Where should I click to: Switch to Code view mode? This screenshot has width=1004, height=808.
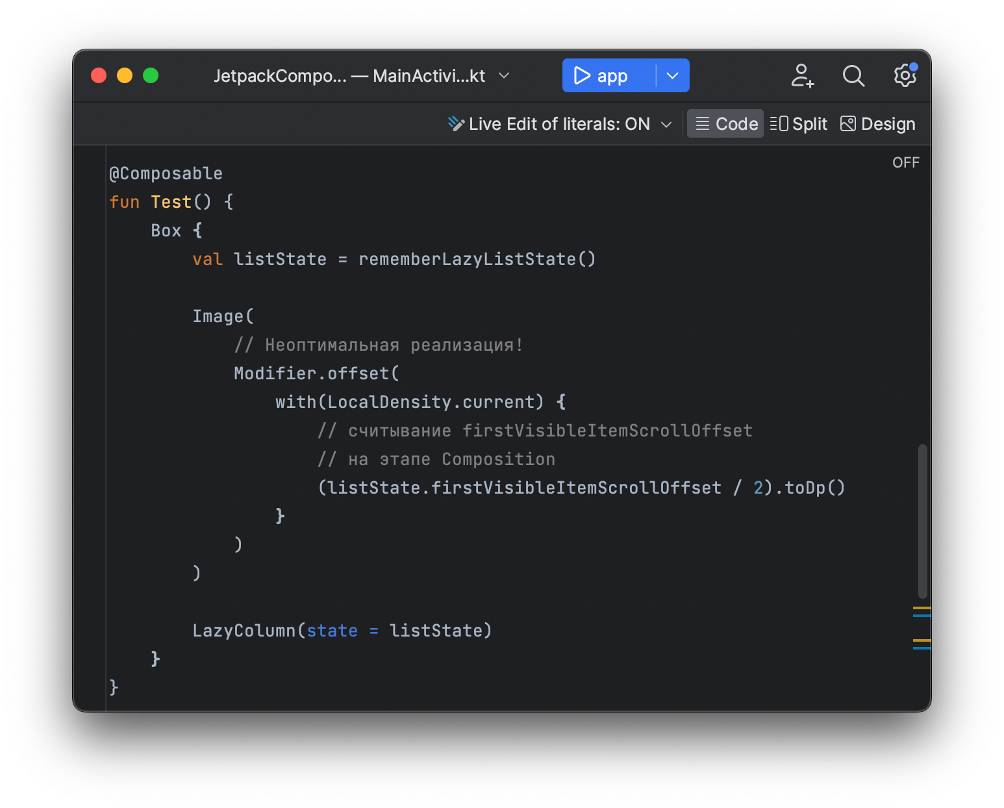click(726, 124)
